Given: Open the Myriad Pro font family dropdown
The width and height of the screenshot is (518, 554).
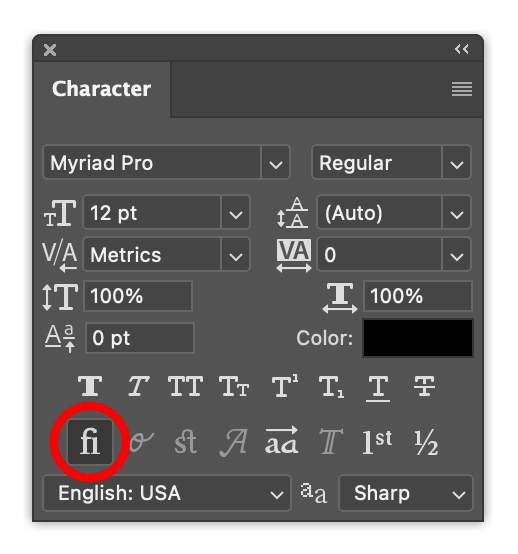Looking at the screenshot, I should [275, 163].
